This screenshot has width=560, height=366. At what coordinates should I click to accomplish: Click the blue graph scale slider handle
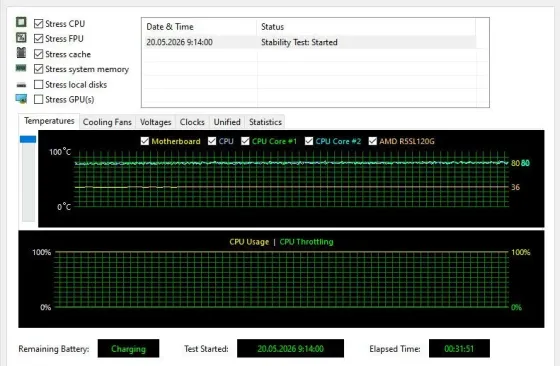pyautogui.click(x=28, y=139)
